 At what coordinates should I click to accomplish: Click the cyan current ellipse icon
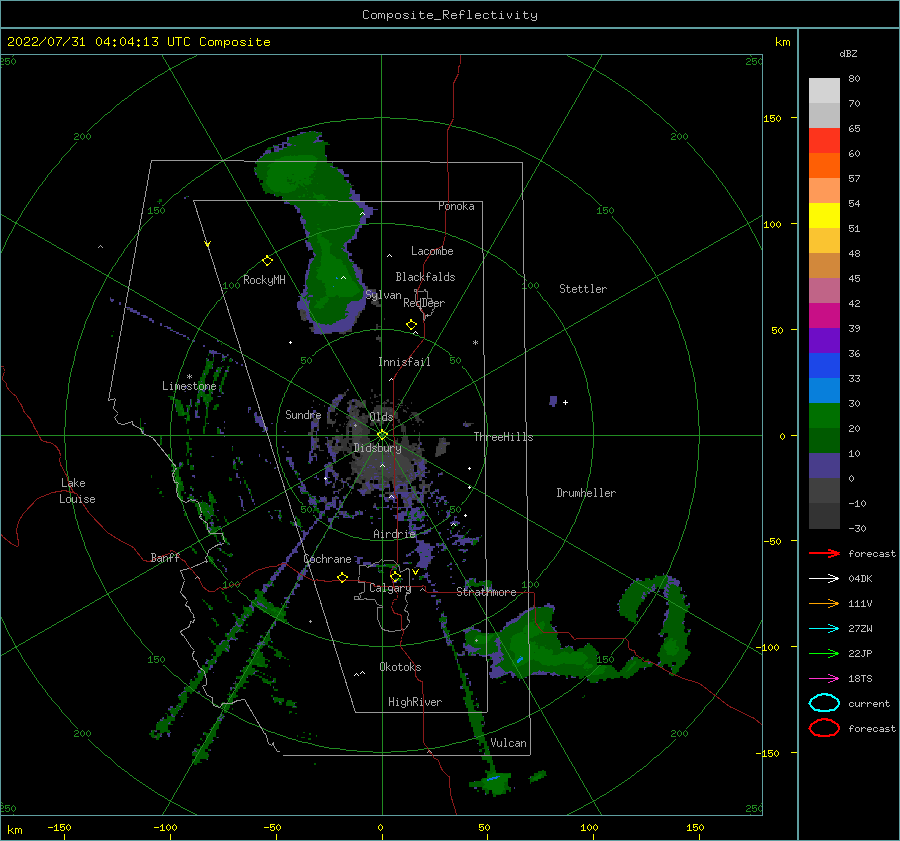pos(824,703)
